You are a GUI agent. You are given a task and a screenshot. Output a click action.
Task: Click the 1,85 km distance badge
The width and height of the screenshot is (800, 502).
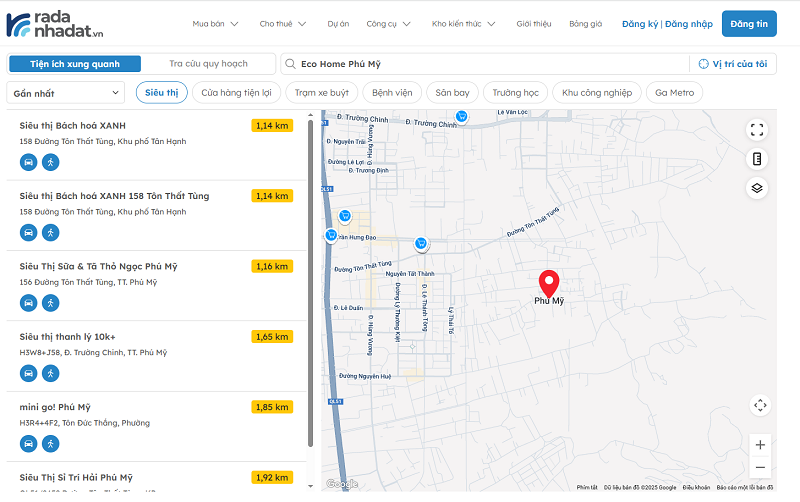click(x=272, y=407)
